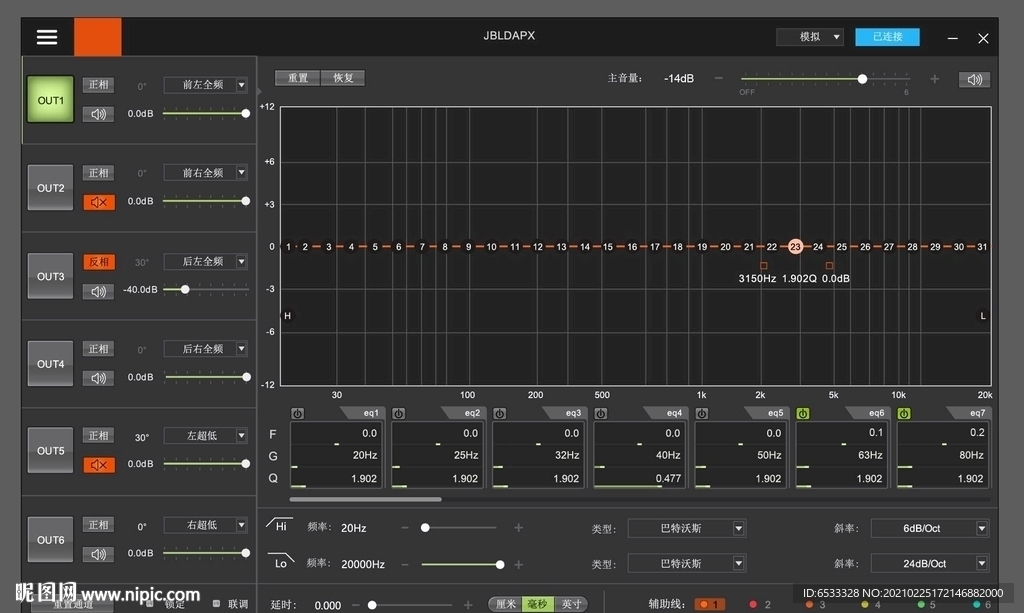
Task: Click the Lo-pass filter icon
Action: pyautogui.click(x=281, y=562)
